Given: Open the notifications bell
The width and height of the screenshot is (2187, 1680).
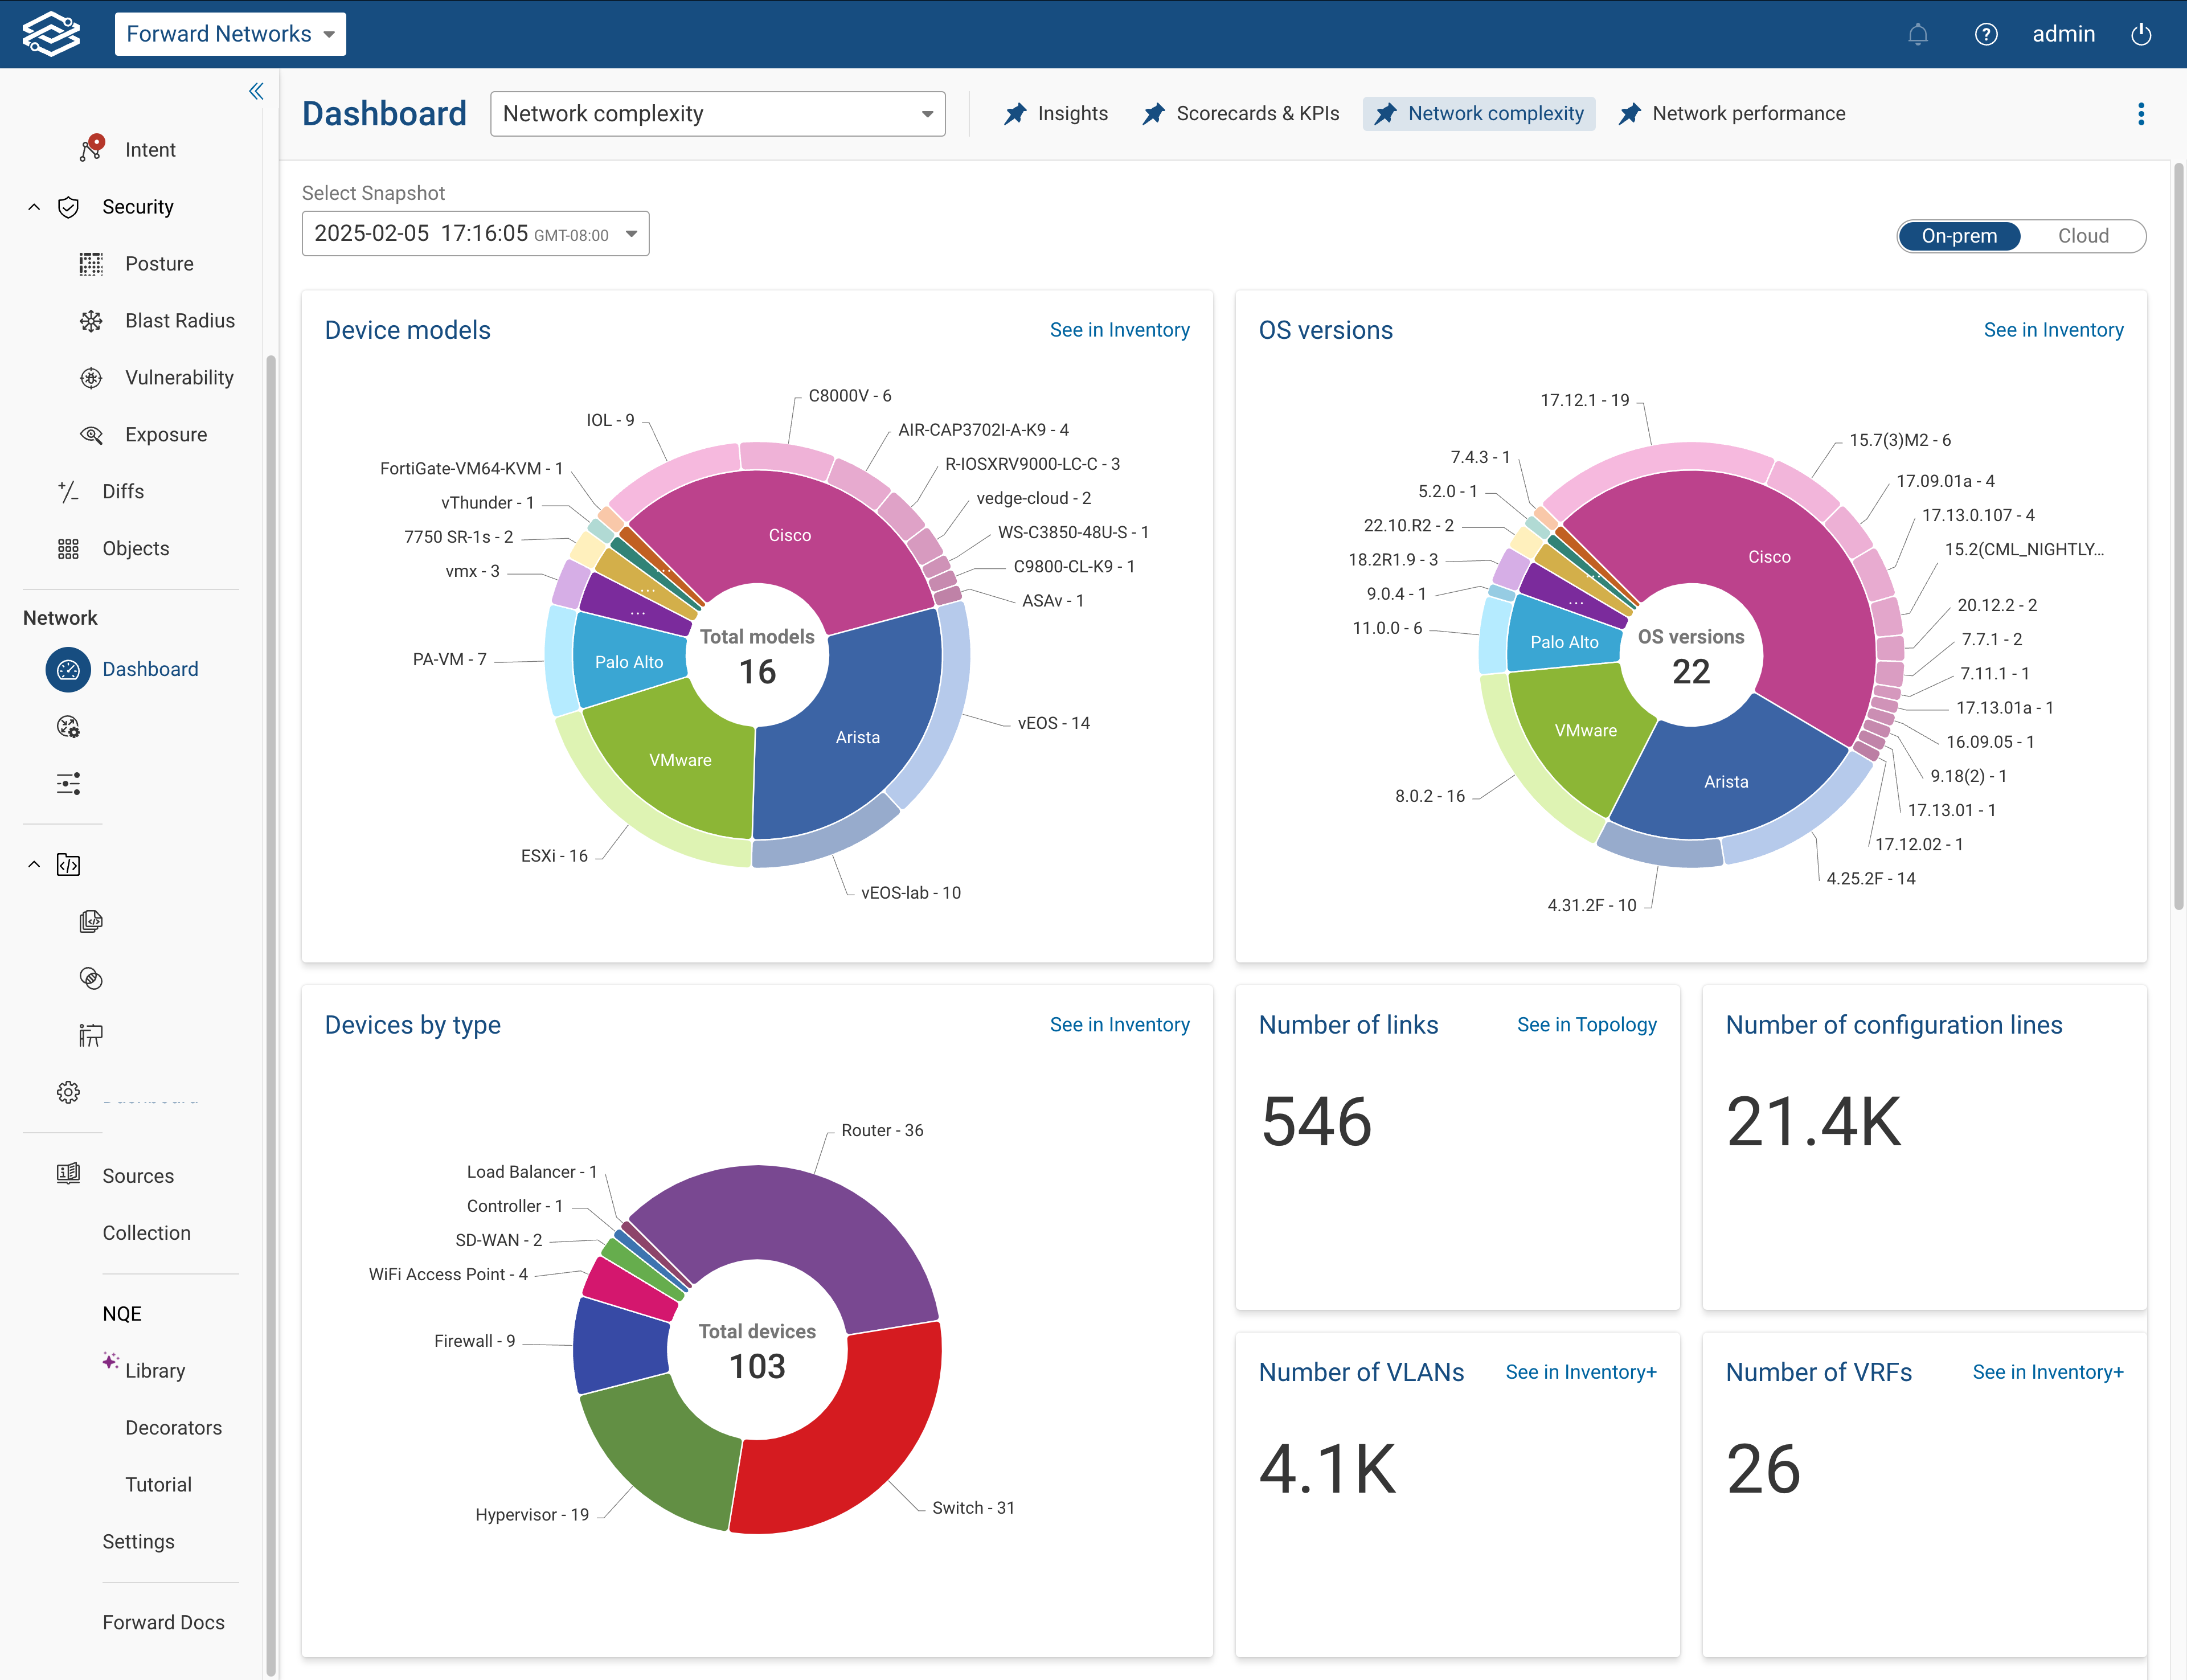Looking at the screenshot, I should coord(1918,33).
